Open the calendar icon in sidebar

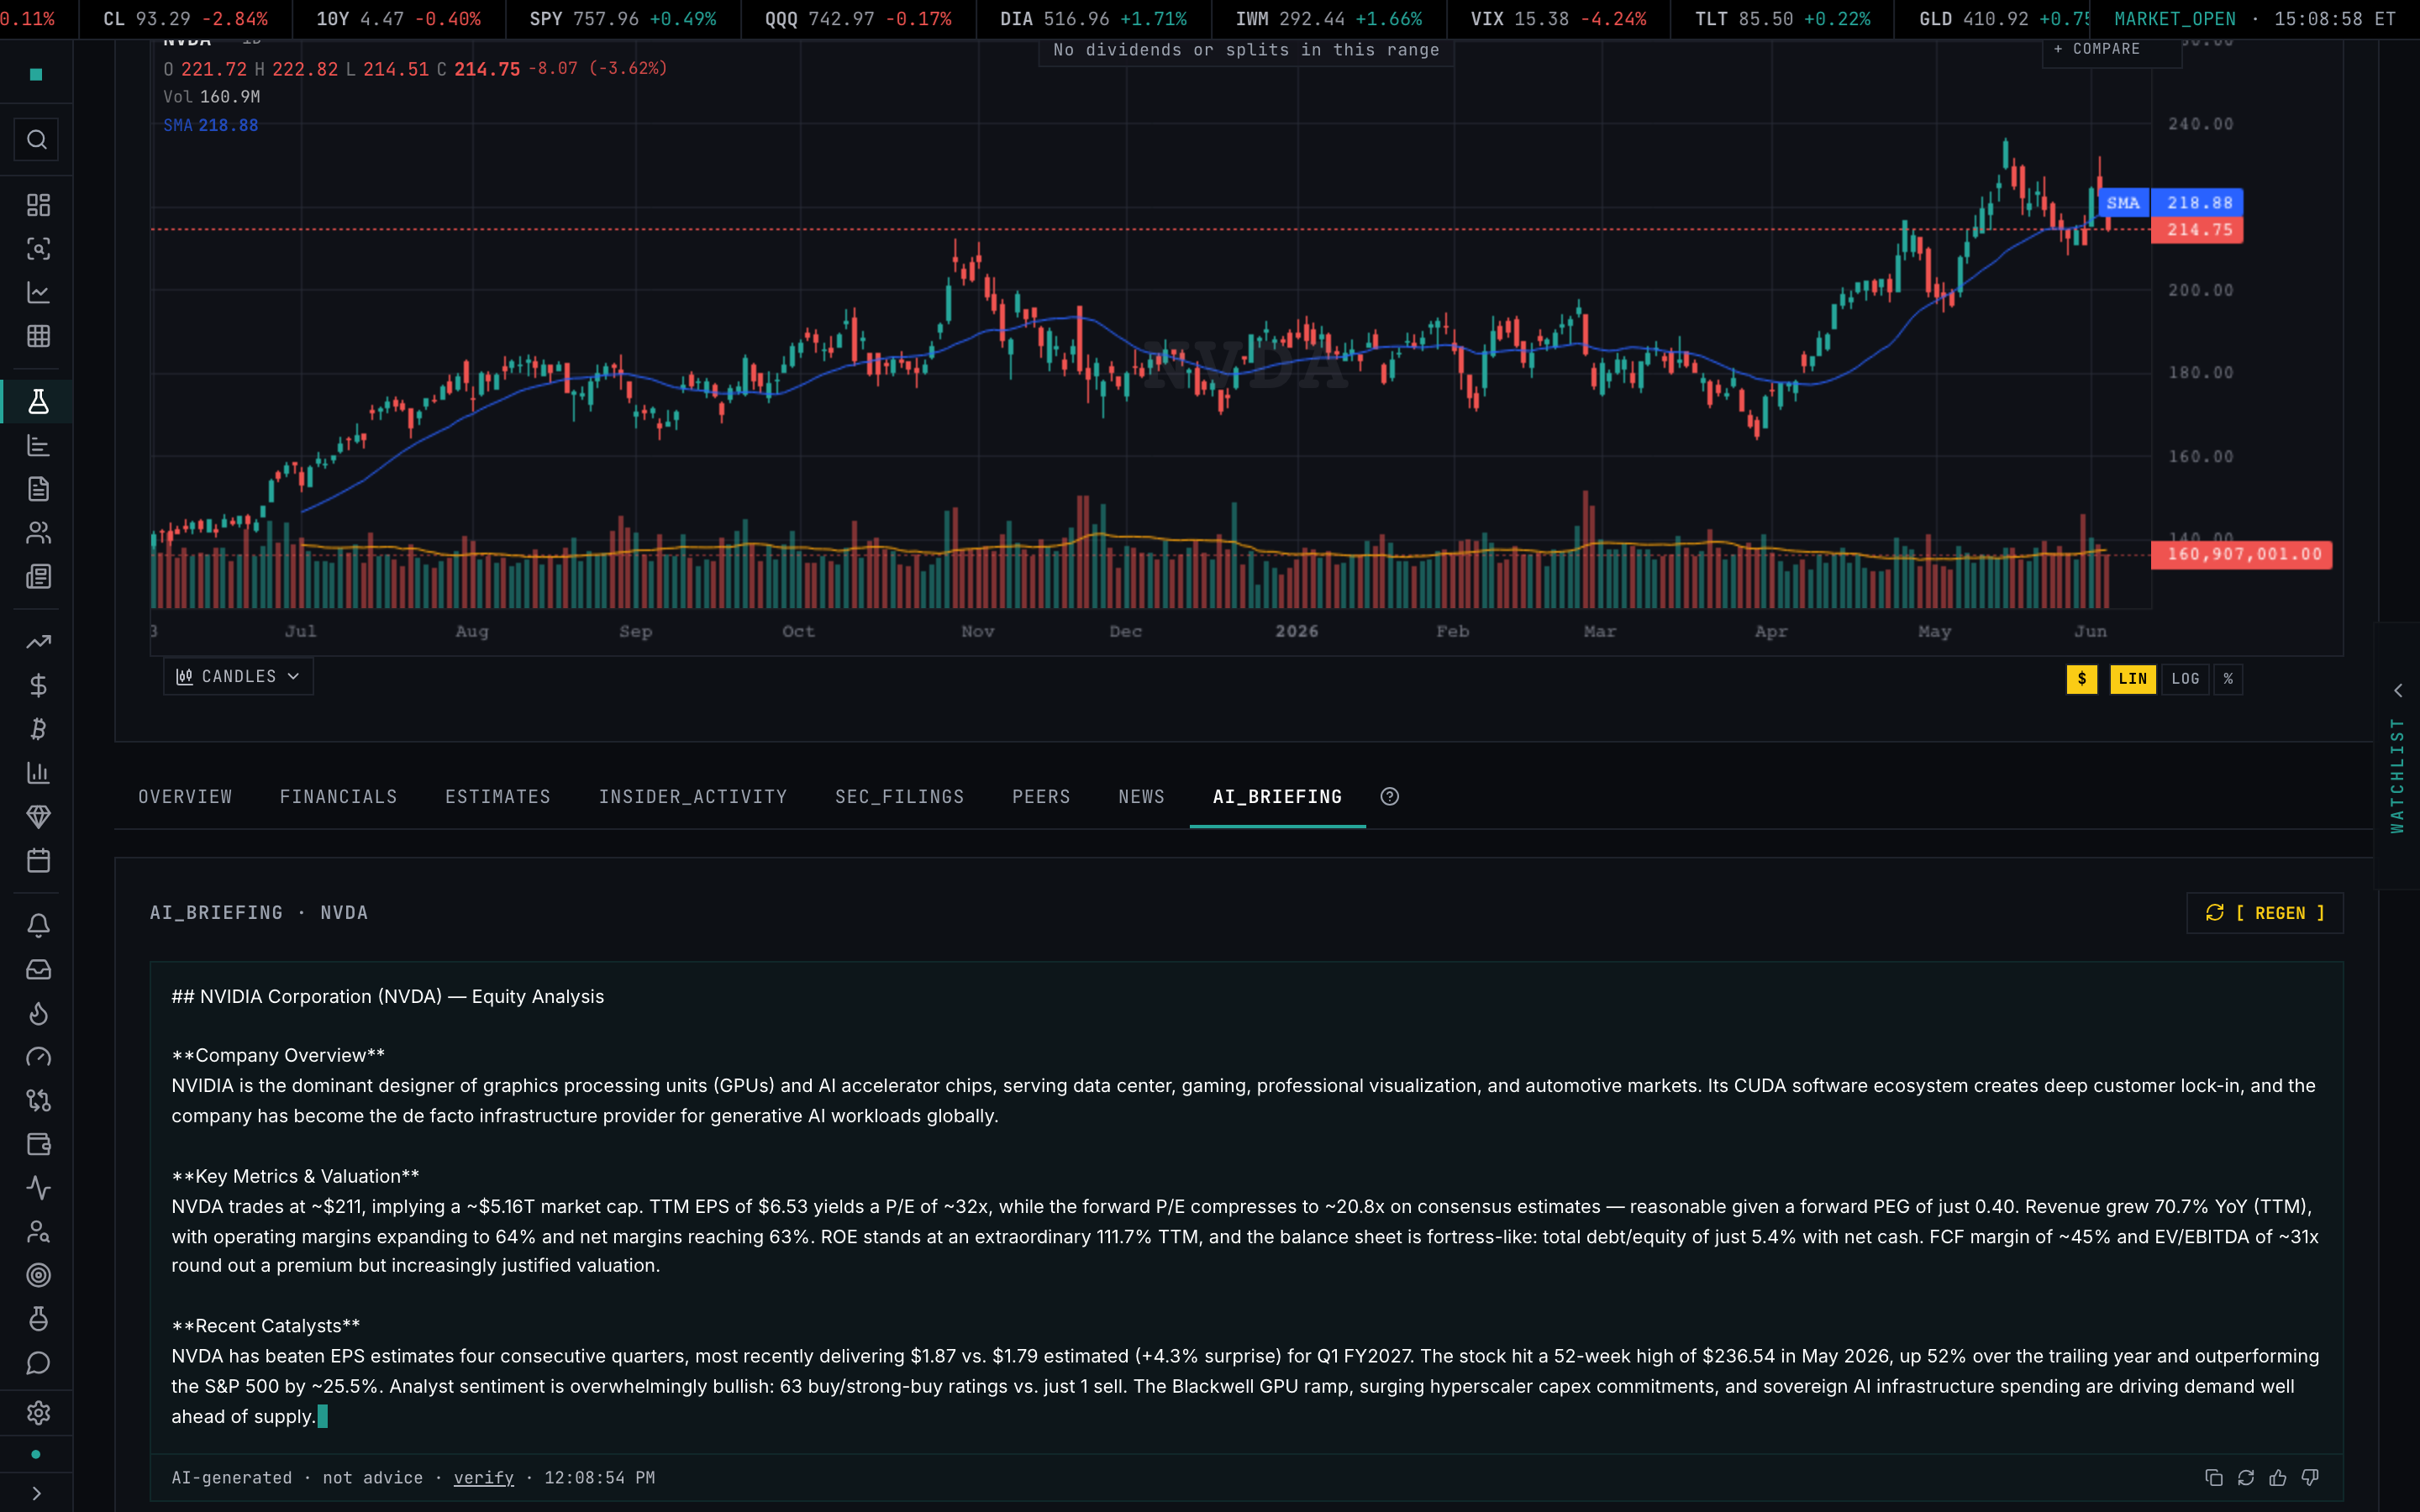[x=38, y=861]
